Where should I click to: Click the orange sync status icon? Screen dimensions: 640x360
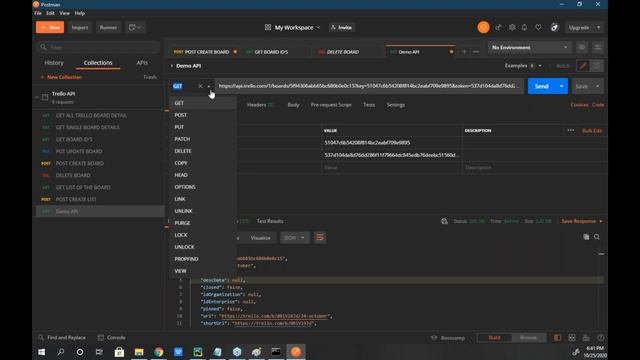tap(483, 27)
